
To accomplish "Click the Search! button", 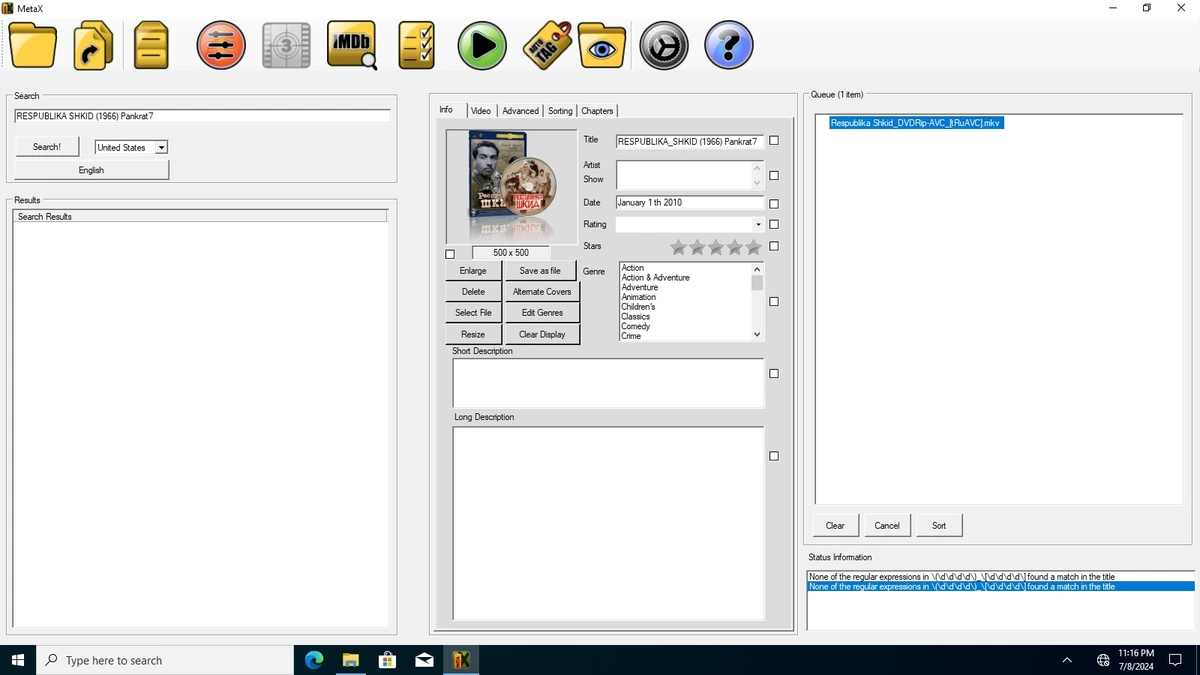I will coord(47,146).
